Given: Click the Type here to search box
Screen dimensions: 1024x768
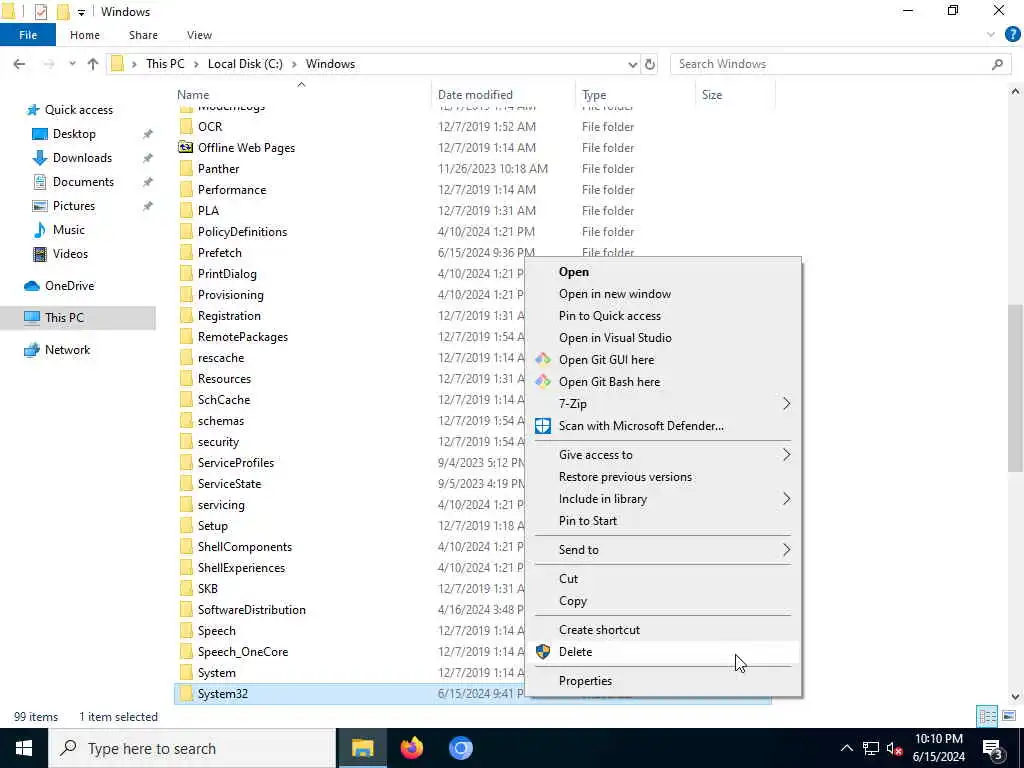Looking at the screenshot, I should coord(193,748).
